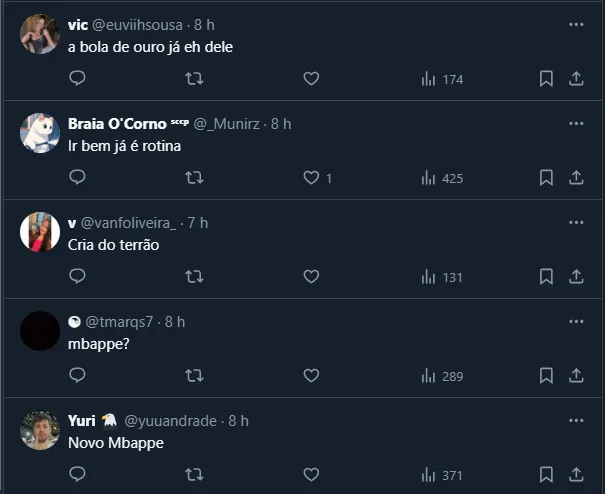This screenshot has width=605, height=494.
Task: Click Yuri's profile avatar
Action: click(40, 430)
